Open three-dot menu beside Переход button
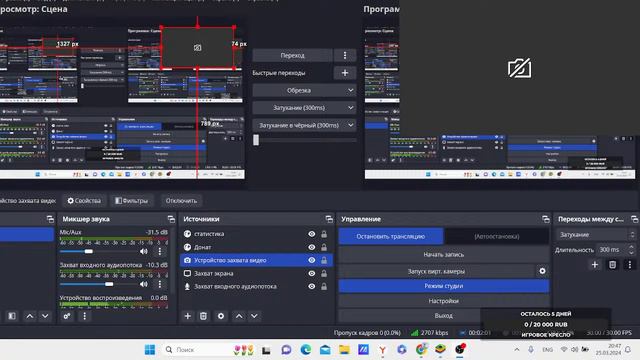The width and height of the screenshot is (640, 360). (345, 55)
